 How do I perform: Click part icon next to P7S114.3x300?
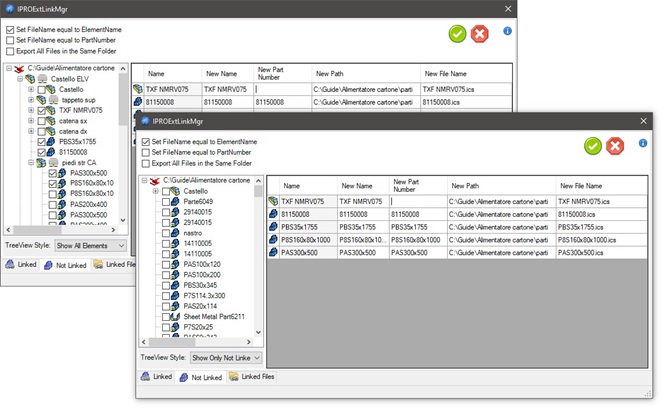(175, 296)
